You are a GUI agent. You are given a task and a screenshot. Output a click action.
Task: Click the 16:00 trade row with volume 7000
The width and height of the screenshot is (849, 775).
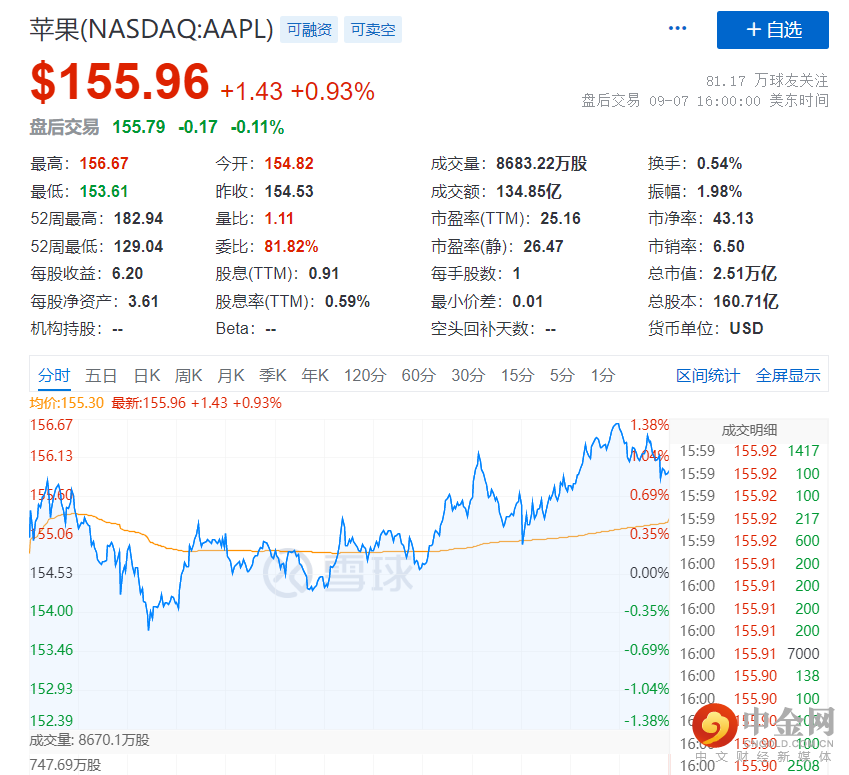tap(749, 654)
